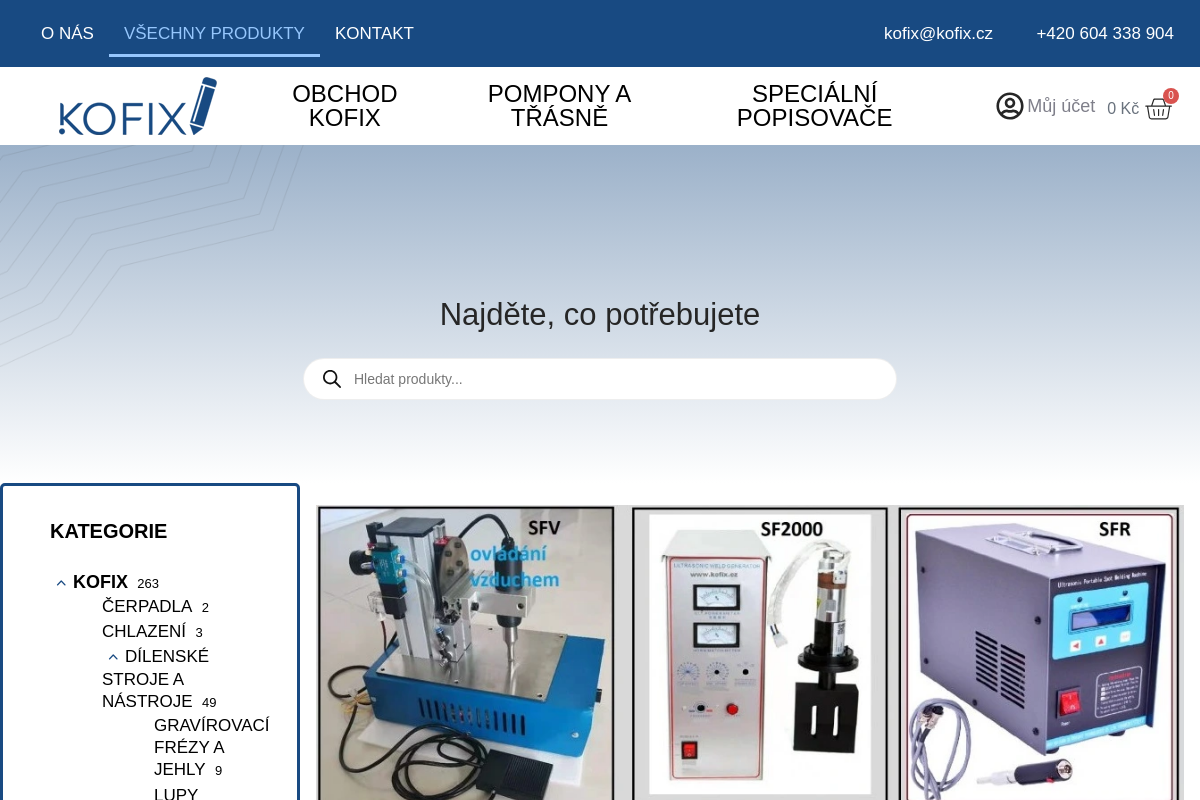Select the VŠECHNY PRODUKTY tab

click(214, 33)
